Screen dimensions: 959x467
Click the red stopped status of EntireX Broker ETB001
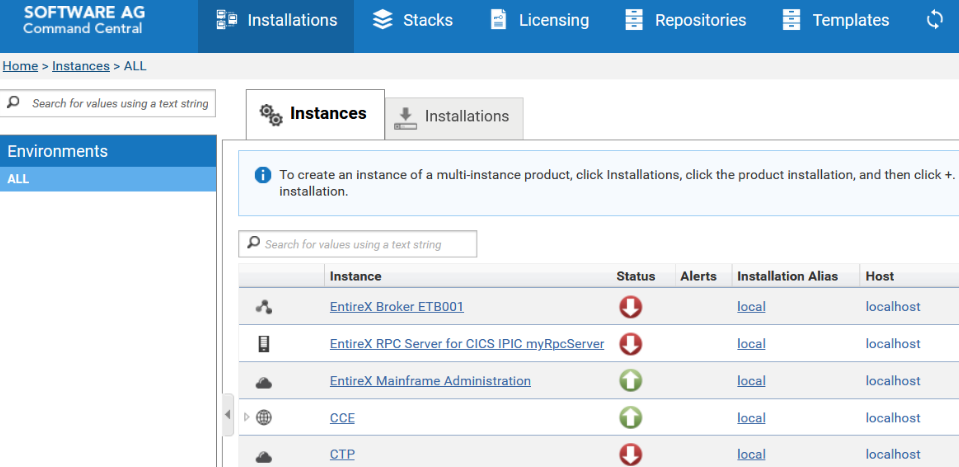pos(630,306)
